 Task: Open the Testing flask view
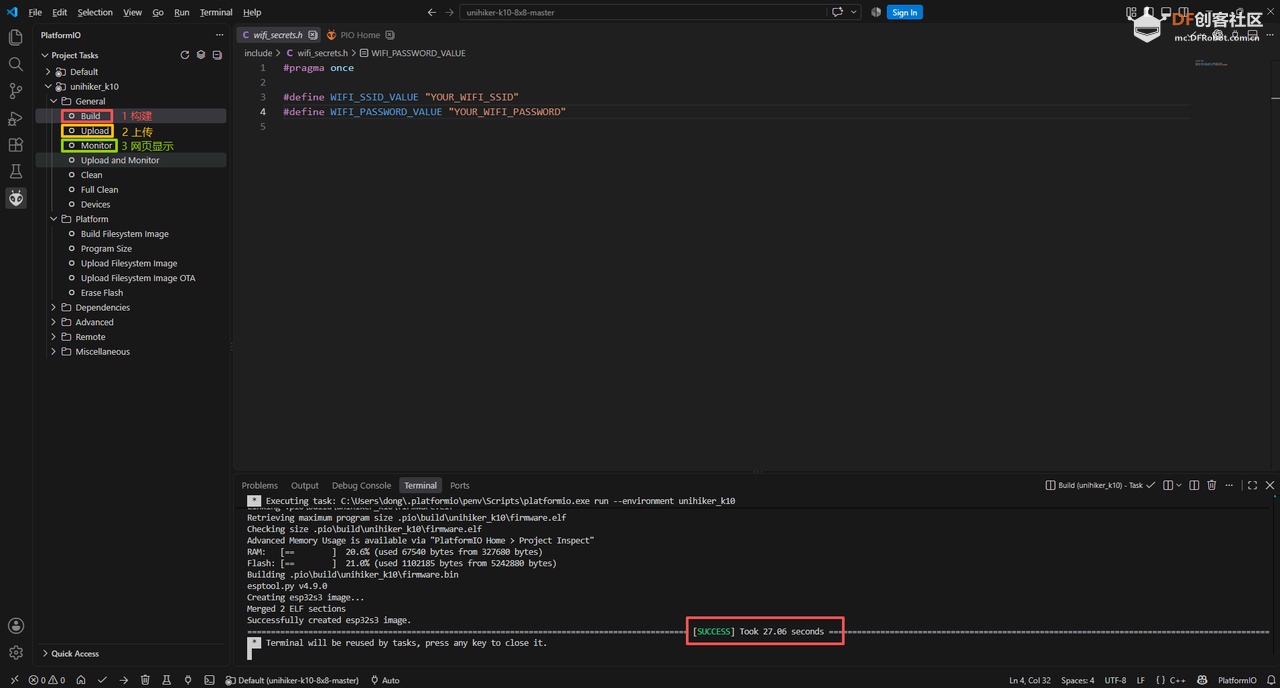15,172
